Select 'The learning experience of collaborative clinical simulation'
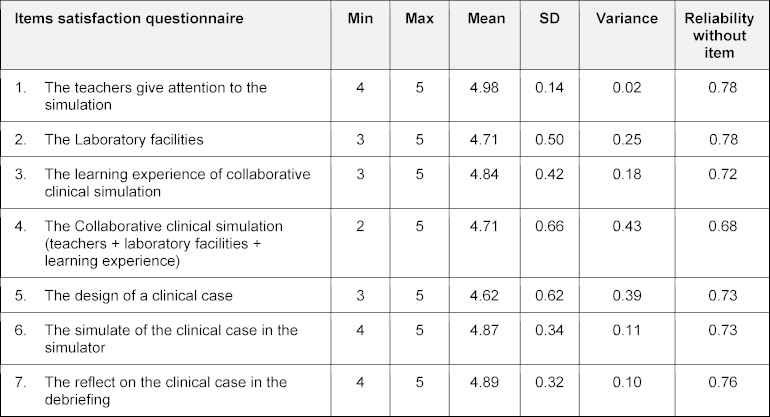 [176, 182]
